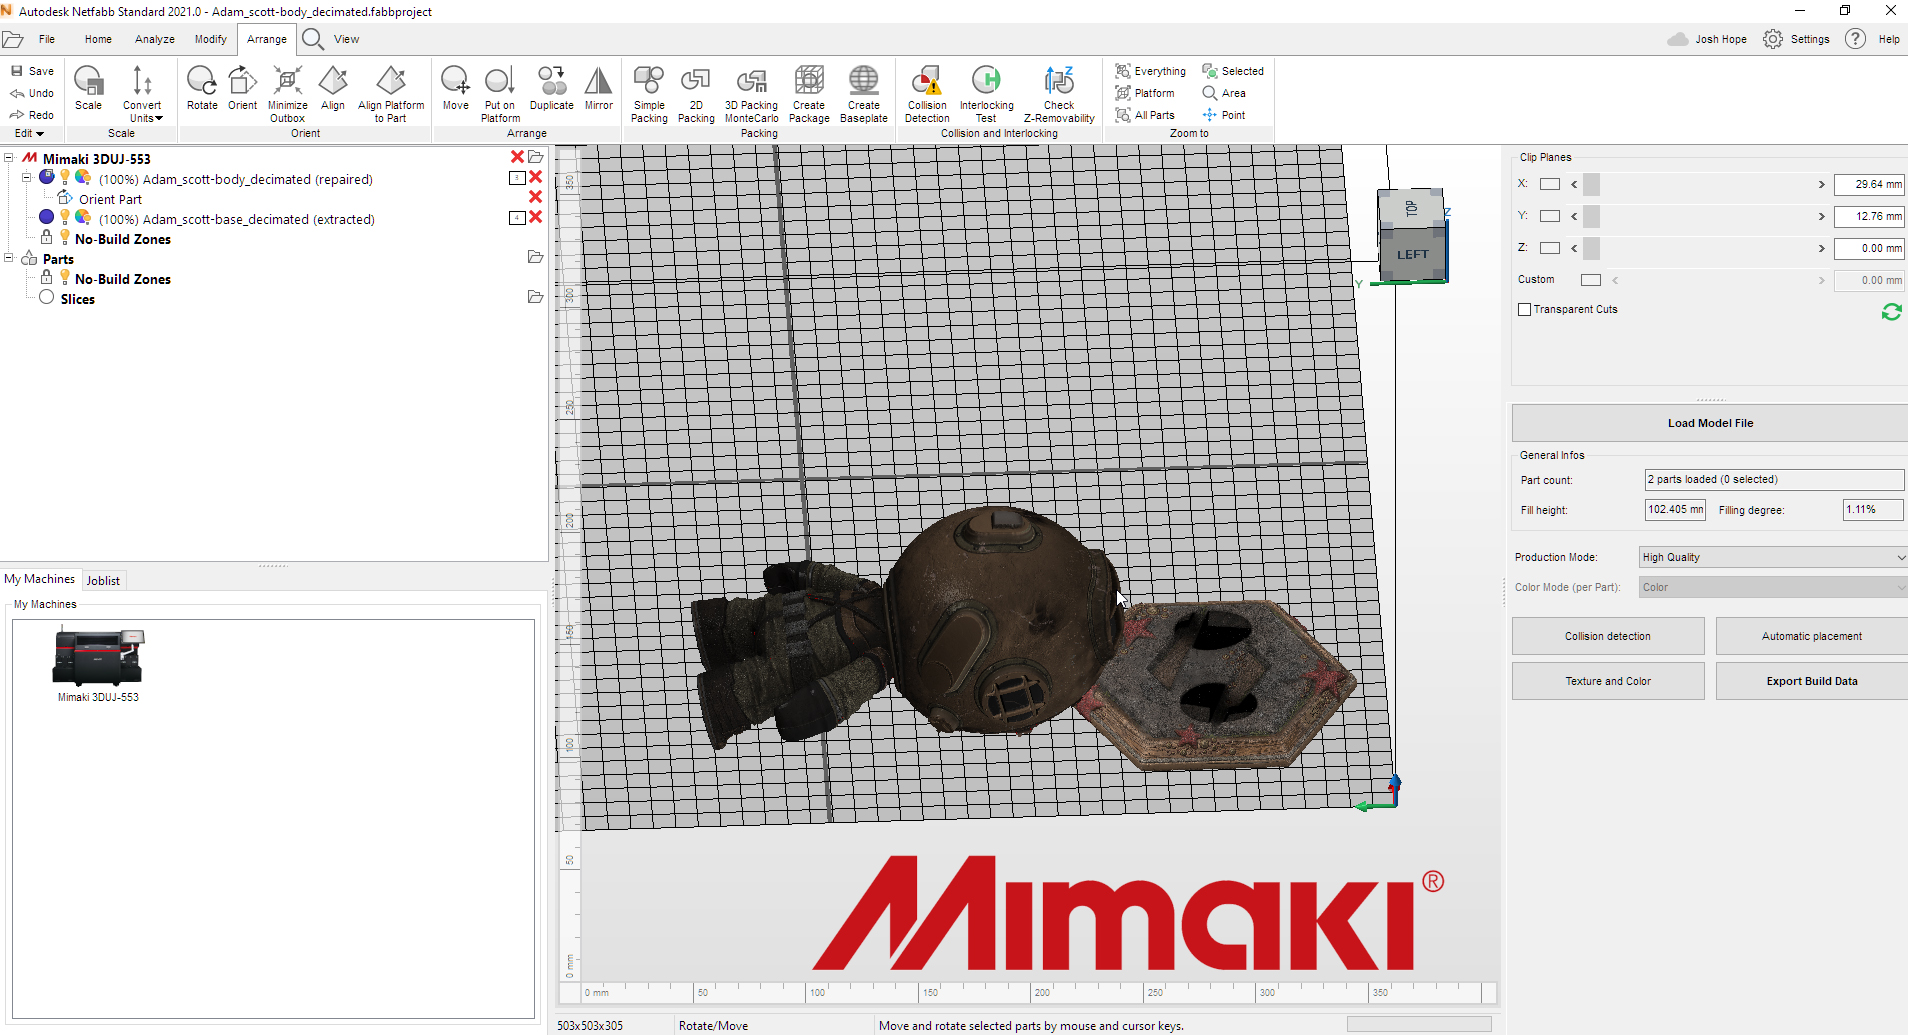This screenshot has width=1908, height=1035.
Task: Open the File menu
Action: (47, 39)
